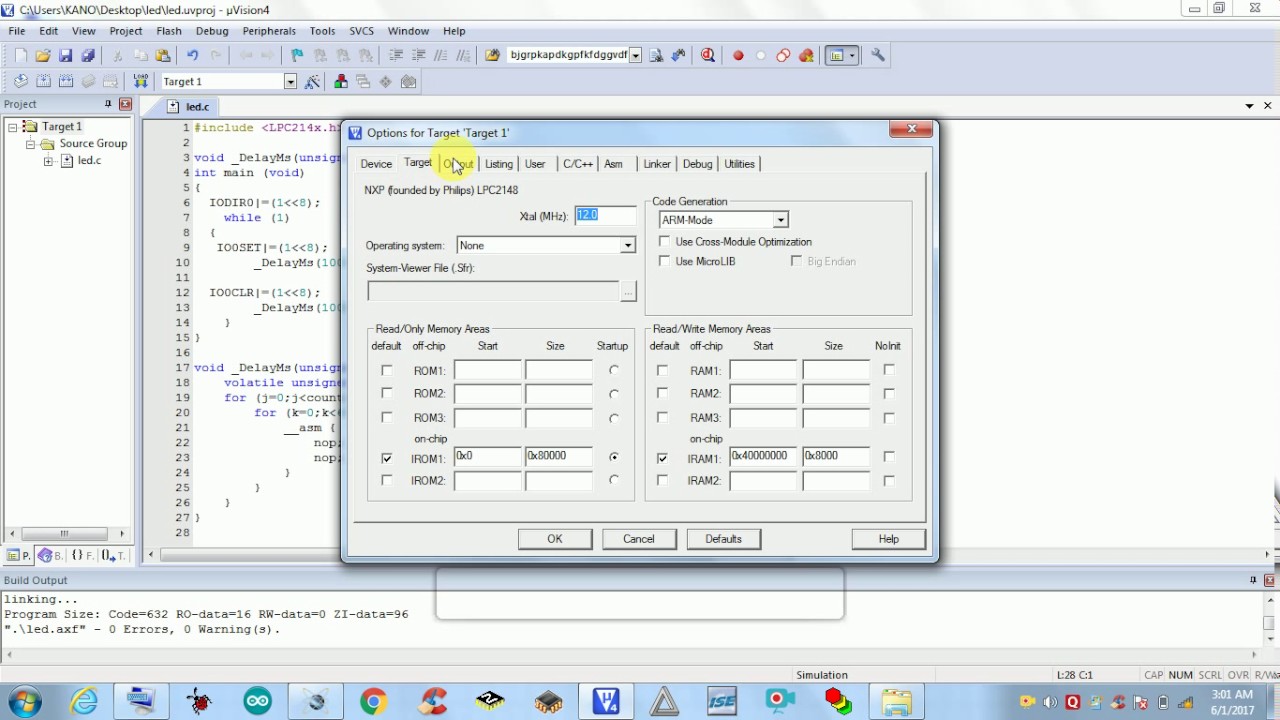1280x720 pixels.
Task: Click the LOAD download-to-flash icon
Action: pos(140,82)
